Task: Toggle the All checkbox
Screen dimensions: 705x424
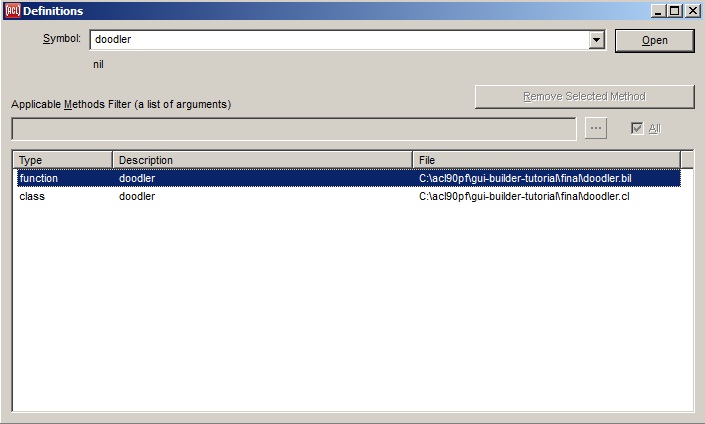Action: pos(636,129)
